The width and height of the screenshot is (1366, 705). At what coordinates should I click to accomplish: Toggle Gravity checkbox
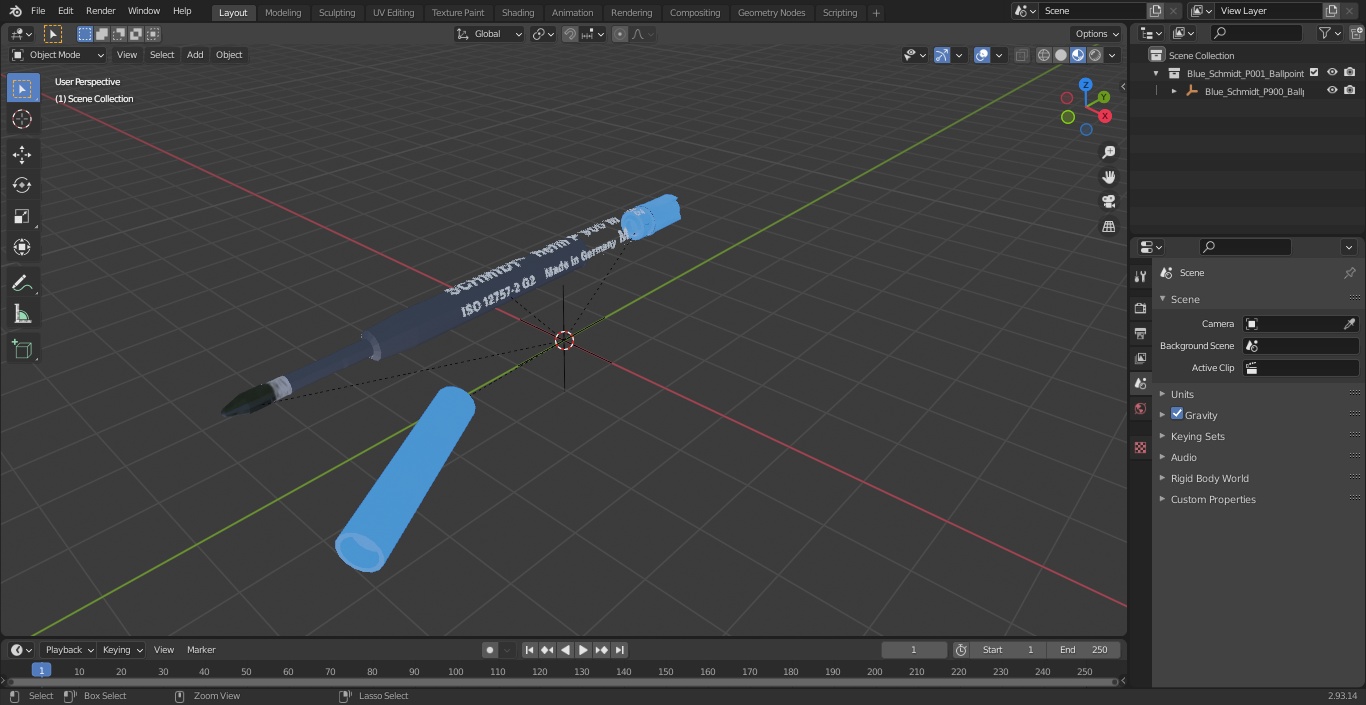coord(1177,414)
